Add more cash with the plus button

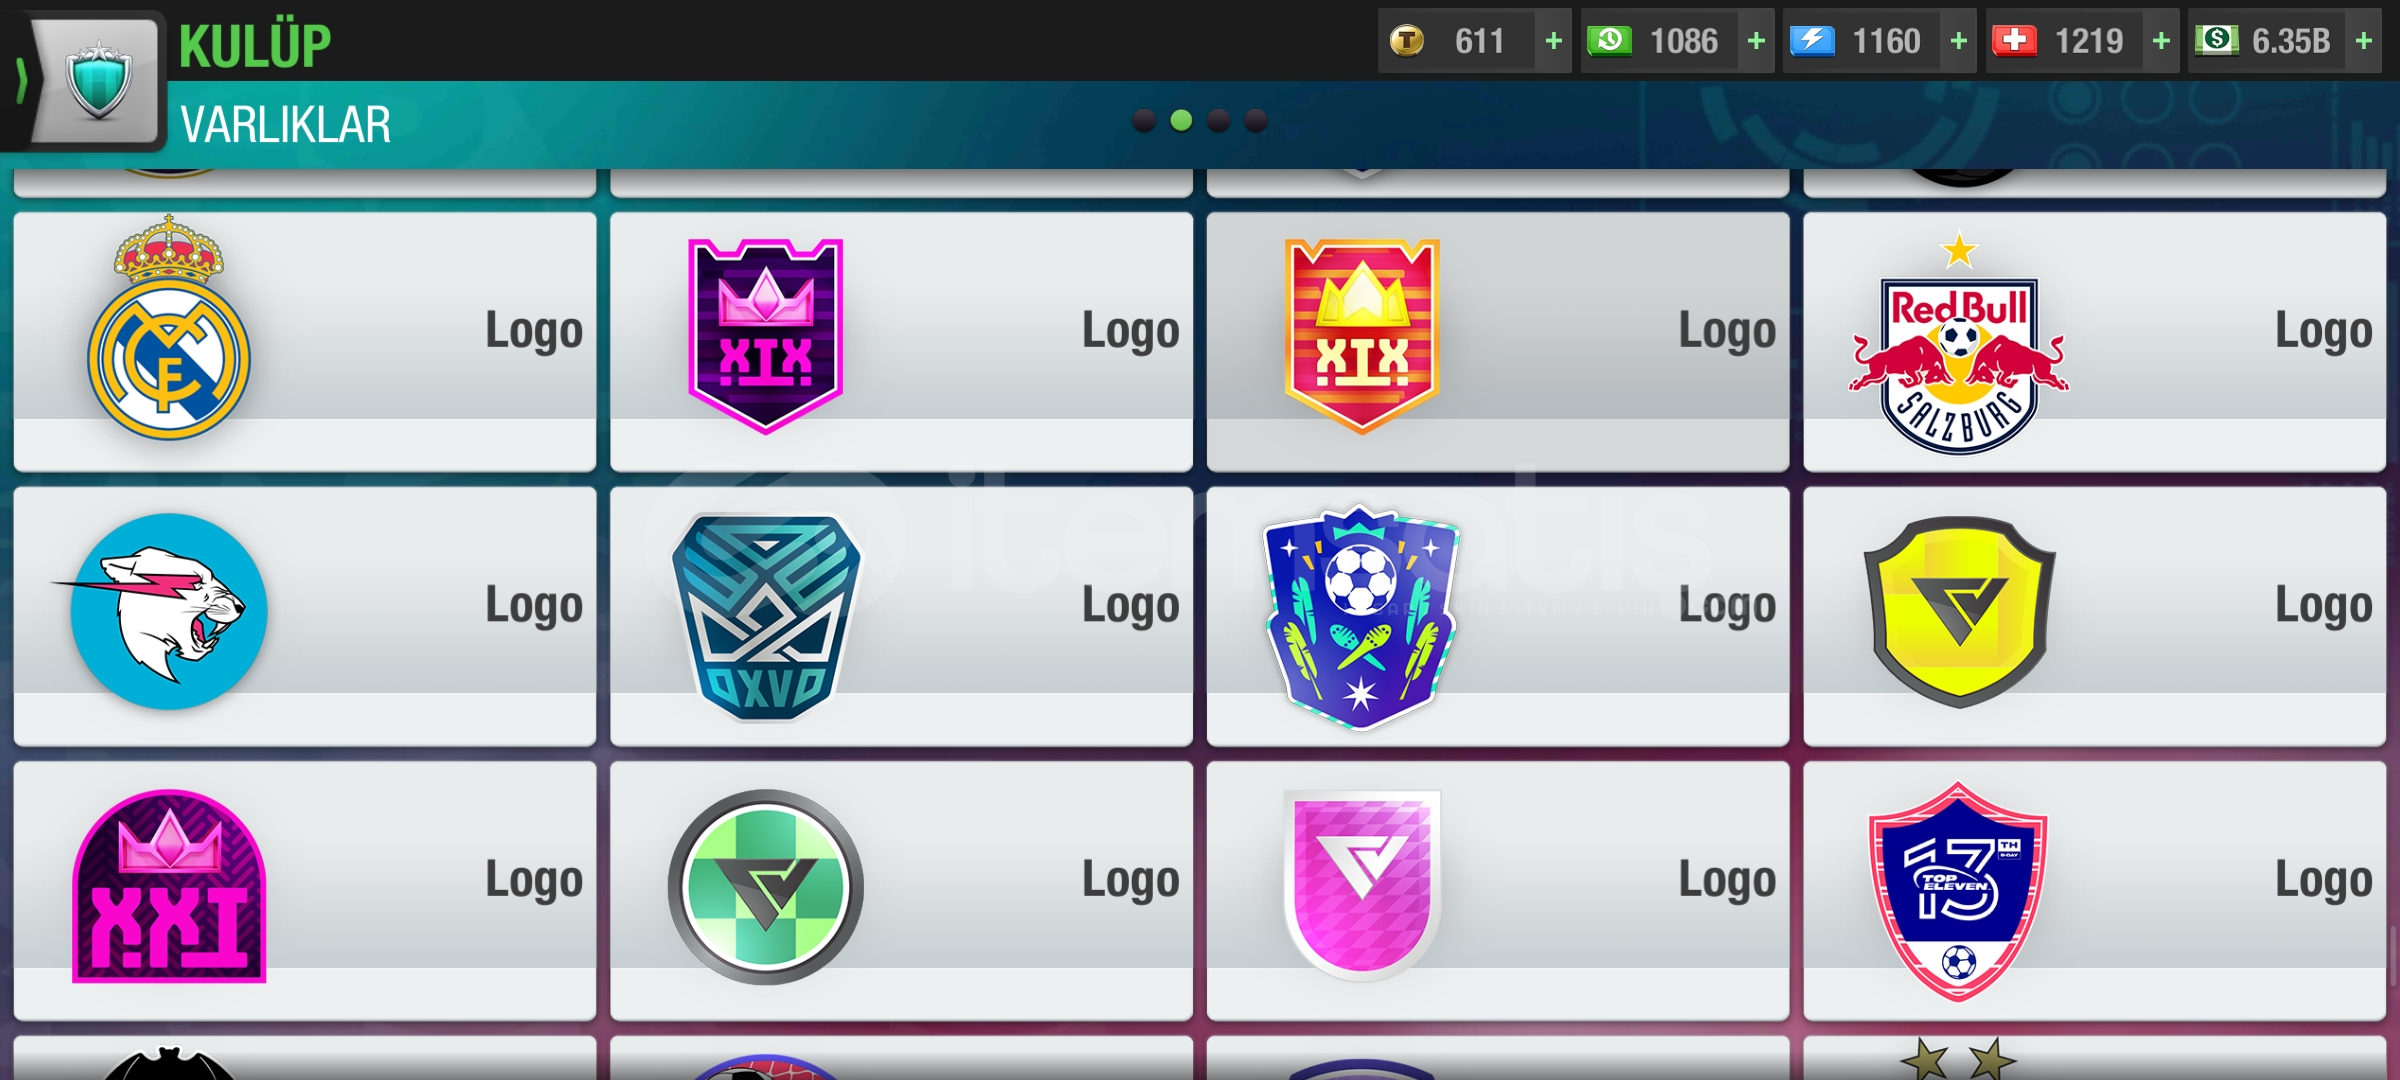2364,41
